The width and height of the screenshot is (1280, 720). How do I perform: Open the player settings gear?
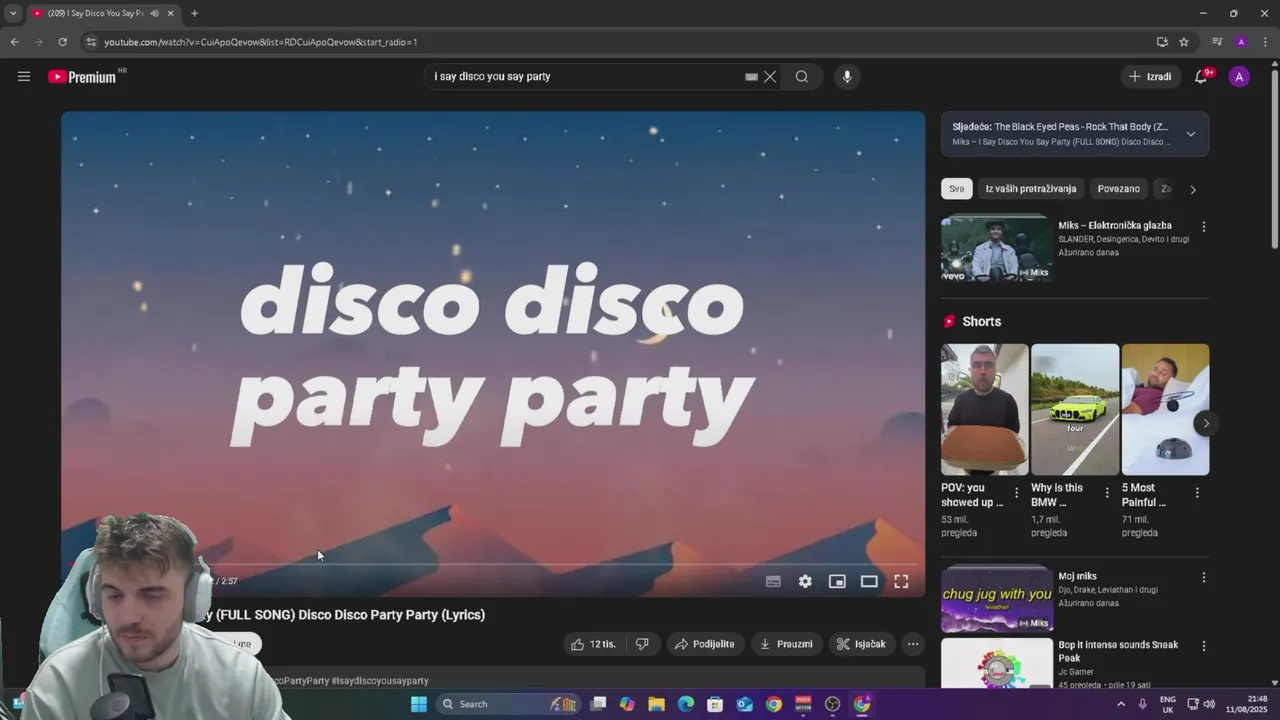[805, 581]
